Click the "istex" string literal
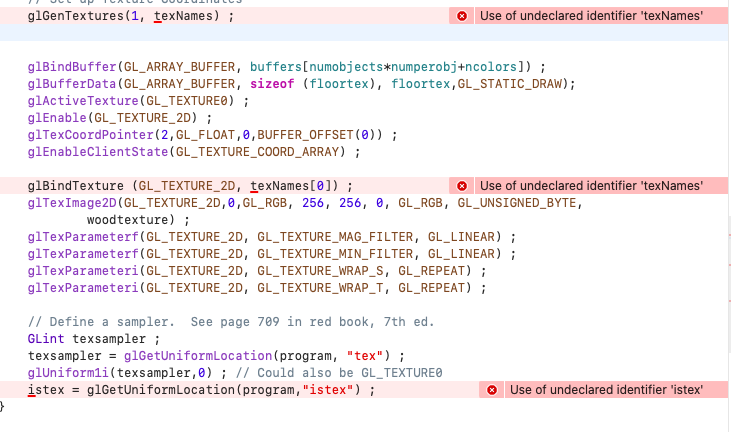Viewport: 731px width, 432px height. tap(328, 390)
